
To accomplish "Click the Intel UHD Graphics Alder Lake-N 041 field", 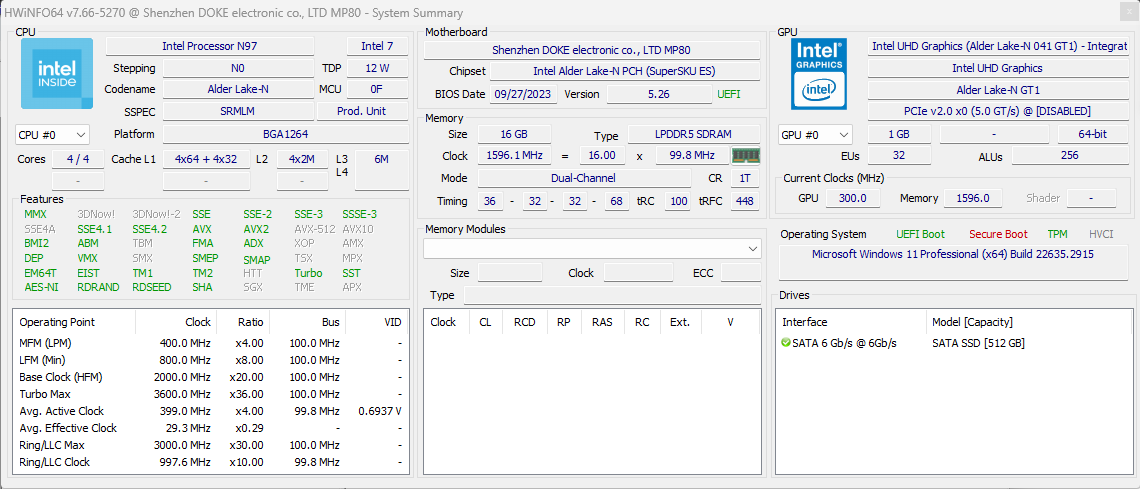I will tap(998, 47).
